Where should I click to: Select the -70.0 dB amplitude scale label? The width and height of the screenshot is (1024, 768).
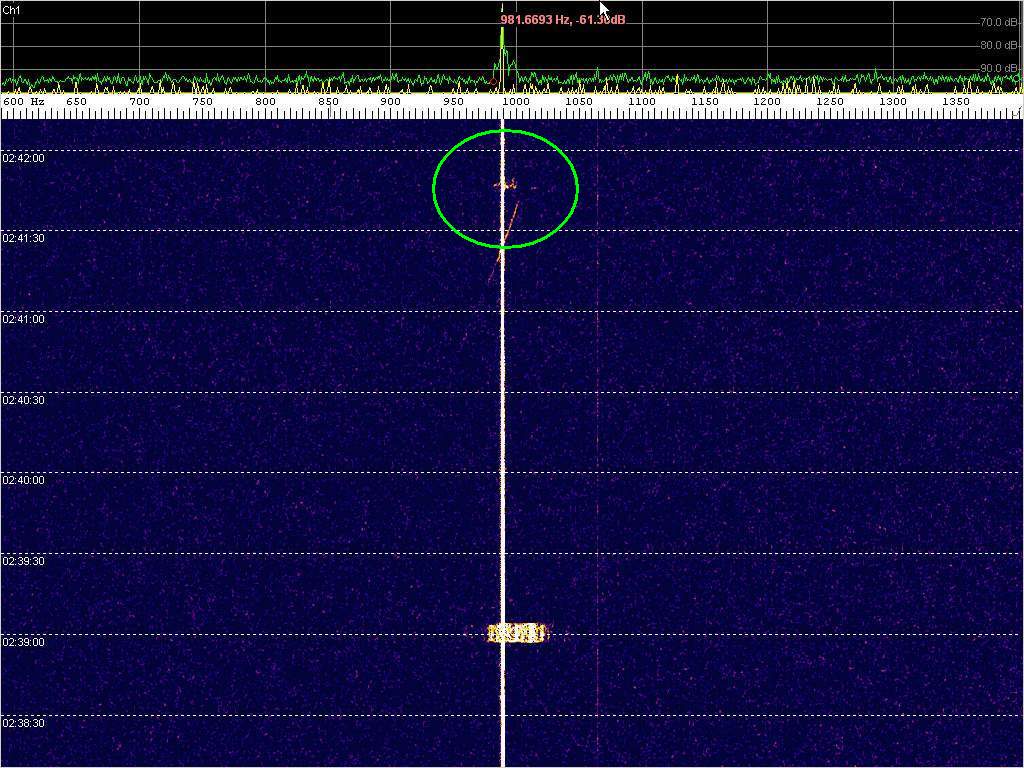coord(997,22)
